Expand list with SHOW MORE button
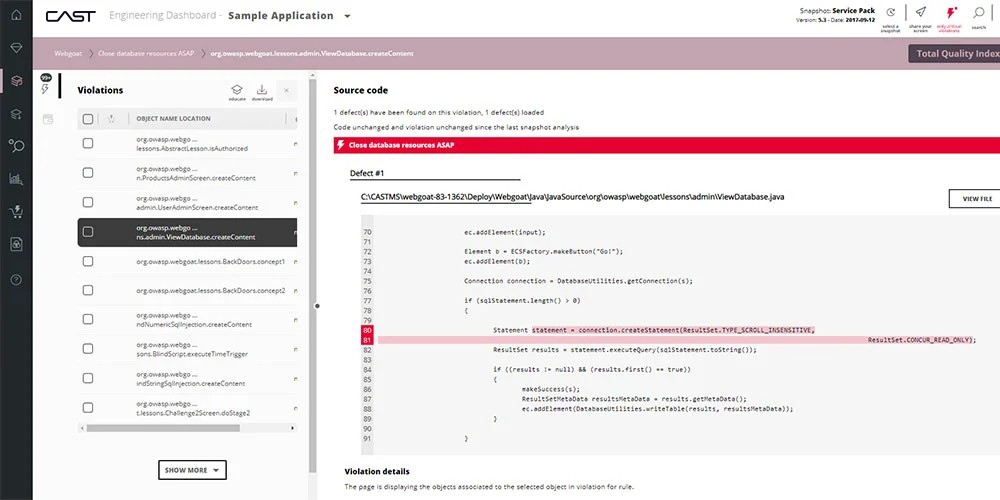Viewport: 1000px width, 500px height. click(192, 470)
